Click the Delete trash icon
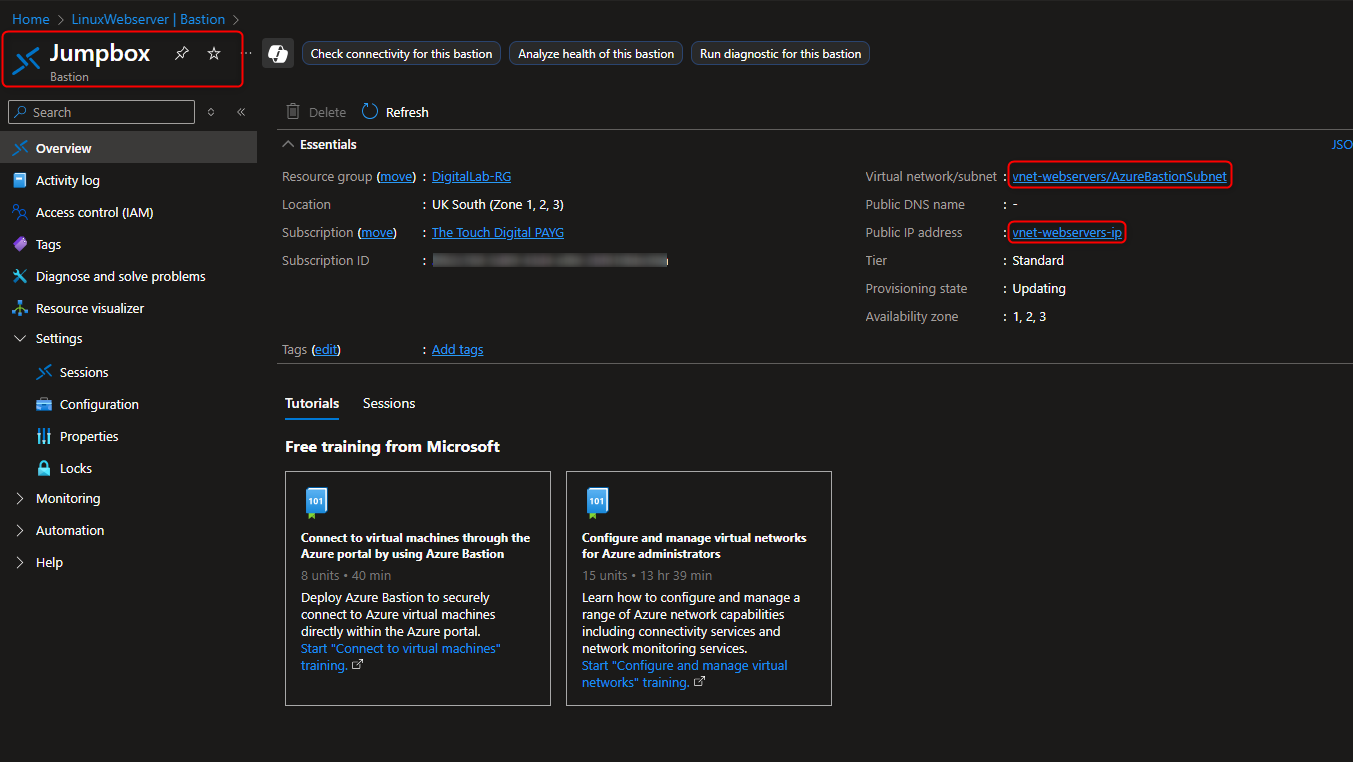This screenshot has height=762, width=1353. click(x=290, y=111)
